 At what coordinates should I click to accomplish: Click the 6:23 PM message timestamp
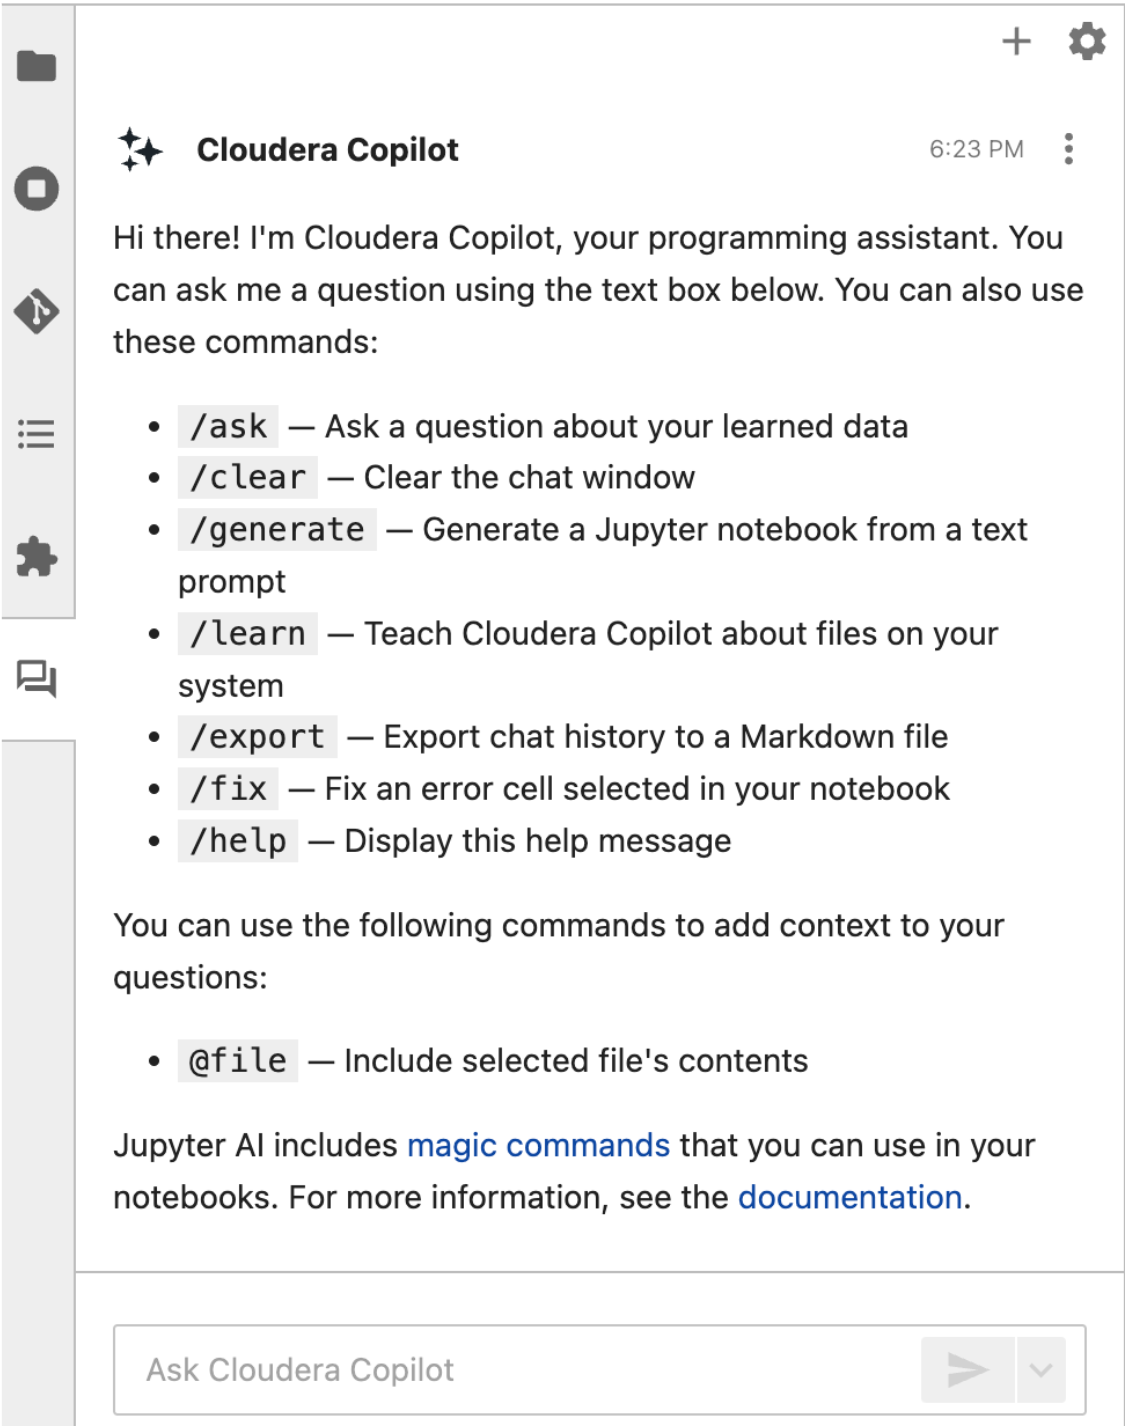pos(976,149)
